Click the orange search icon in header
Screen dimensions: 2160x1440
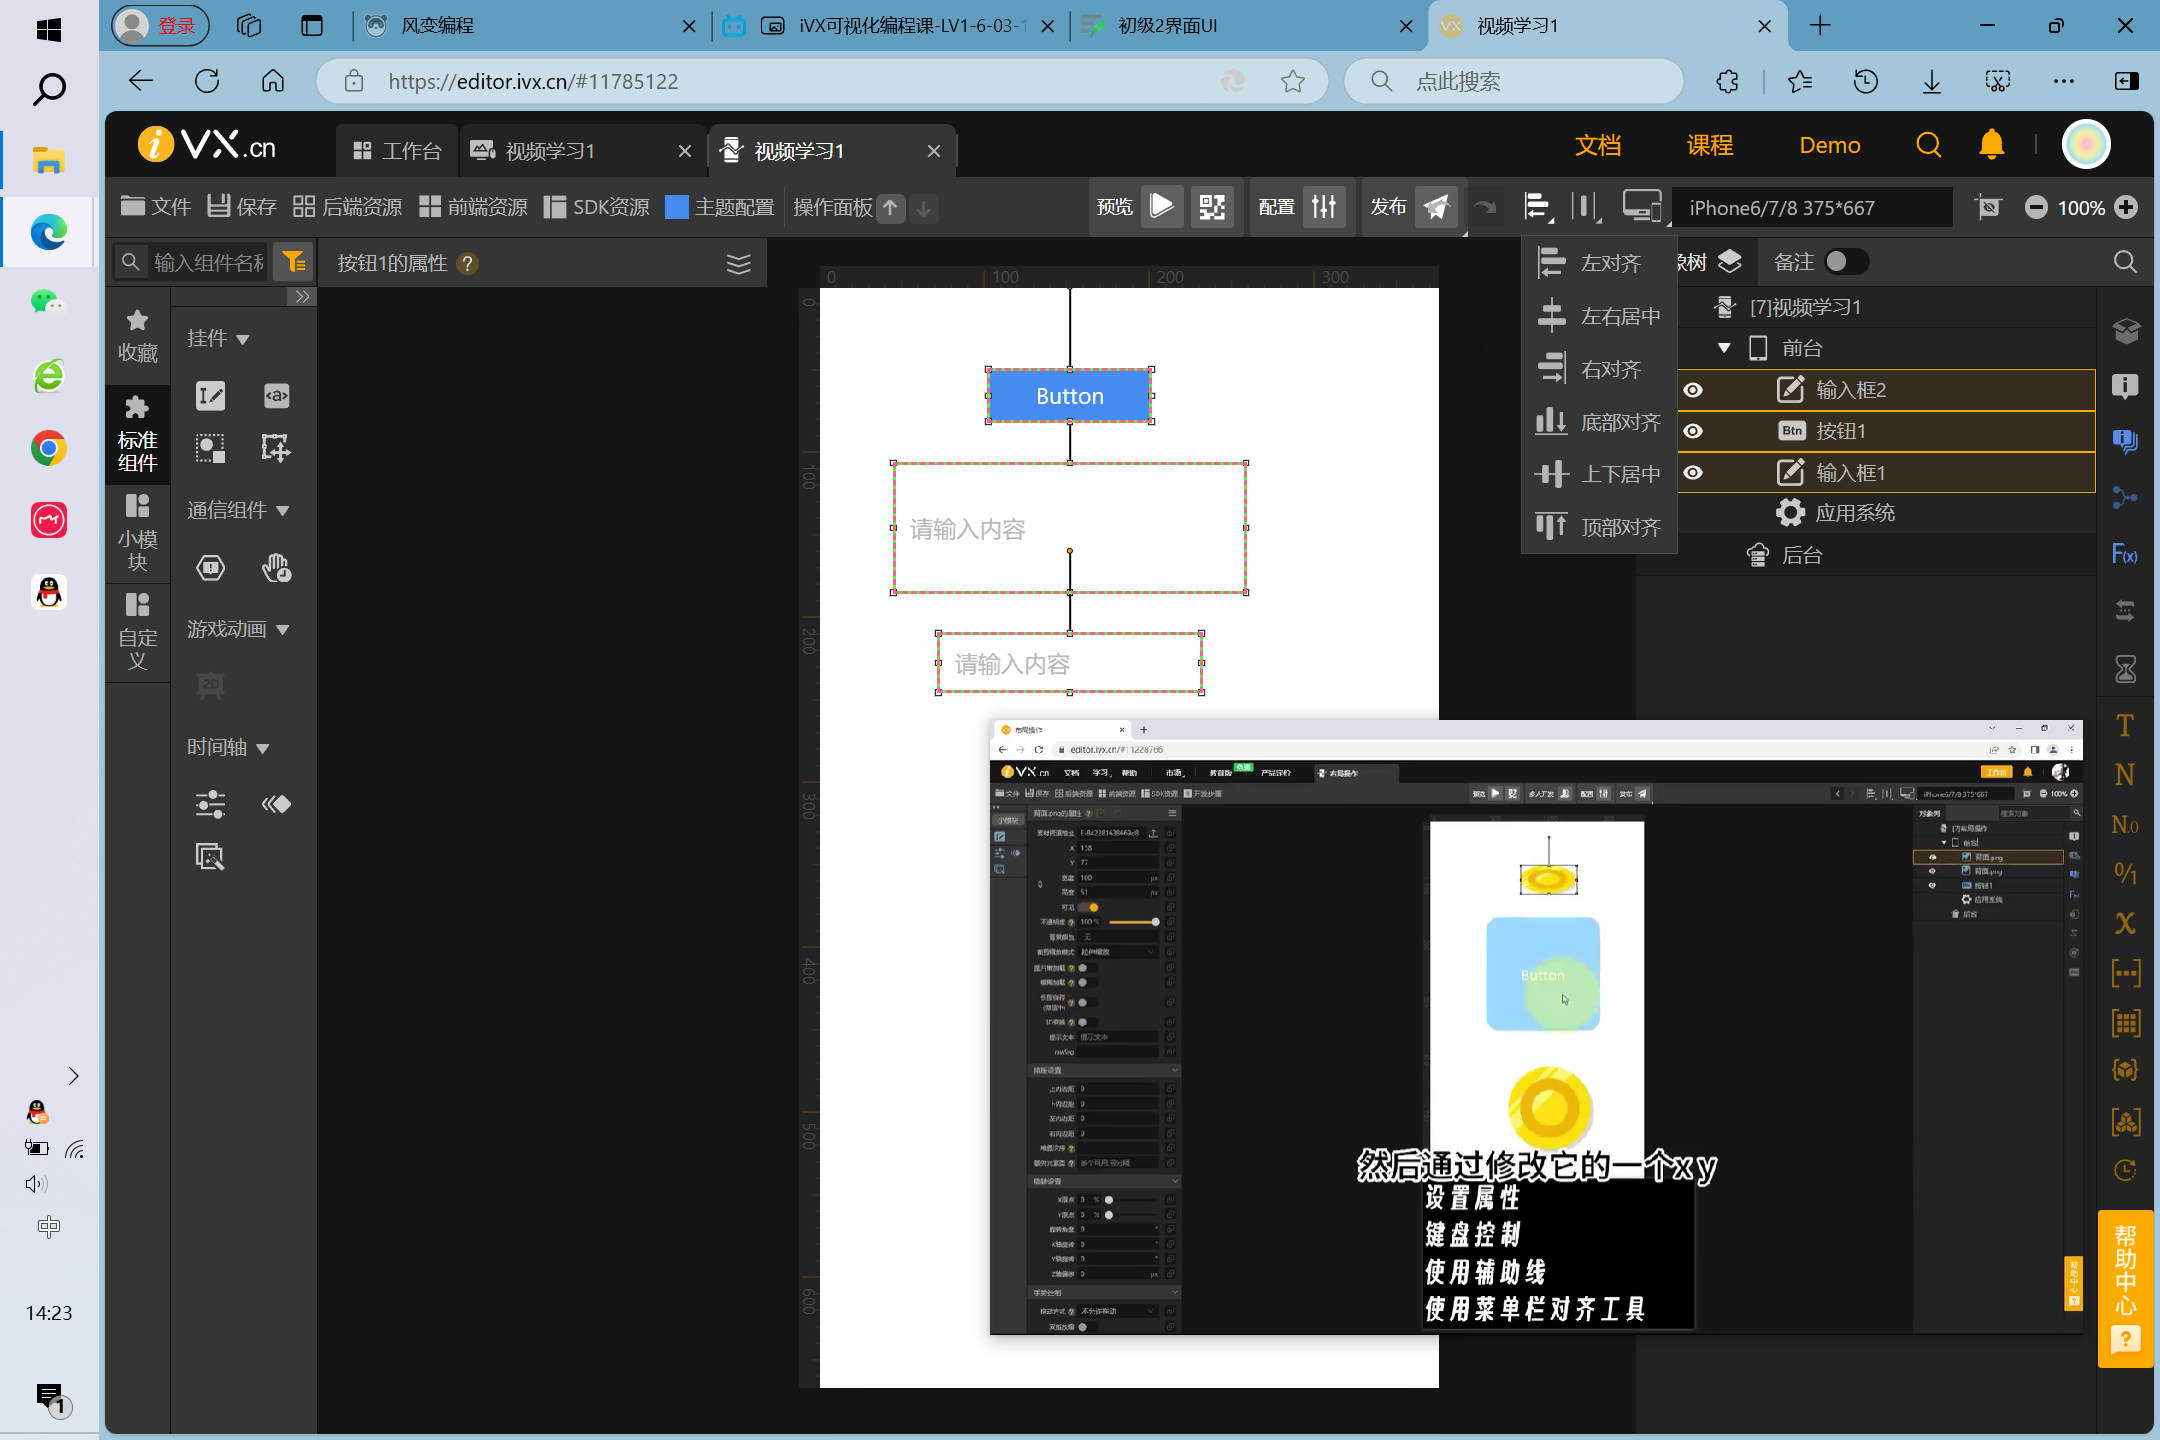1928,145
